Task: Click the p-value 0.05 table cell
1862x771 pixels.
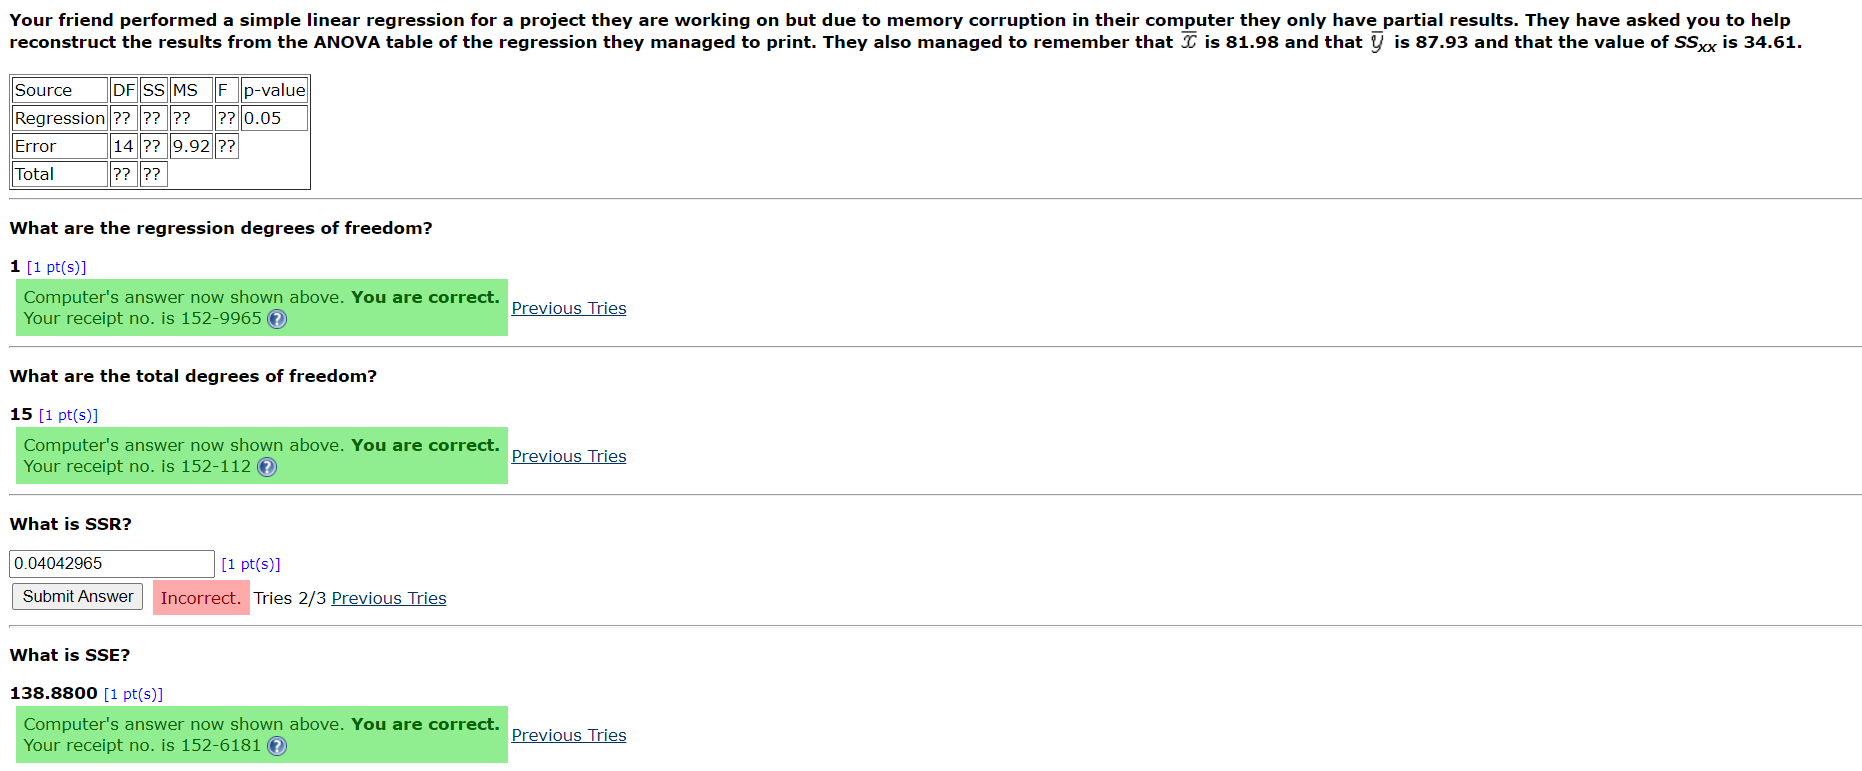Action: [x=274, y=118]
